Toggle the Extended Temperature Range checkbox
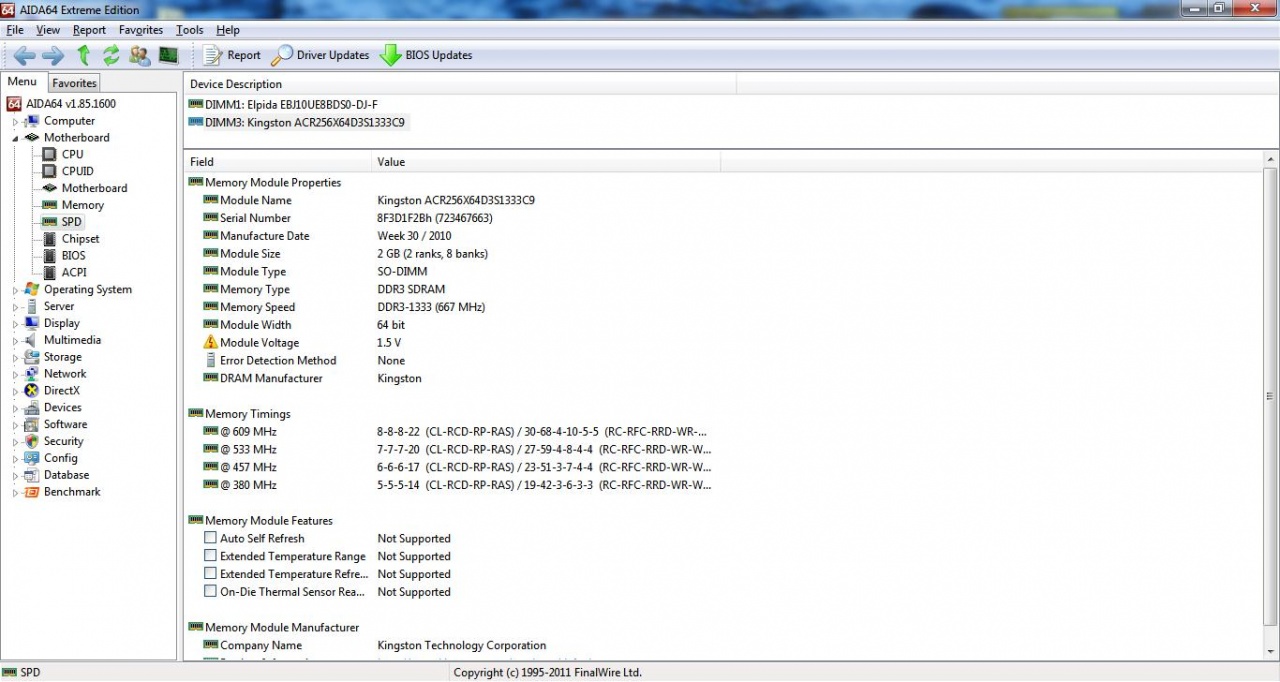The image size is (1280, 682). click(210, 556)
